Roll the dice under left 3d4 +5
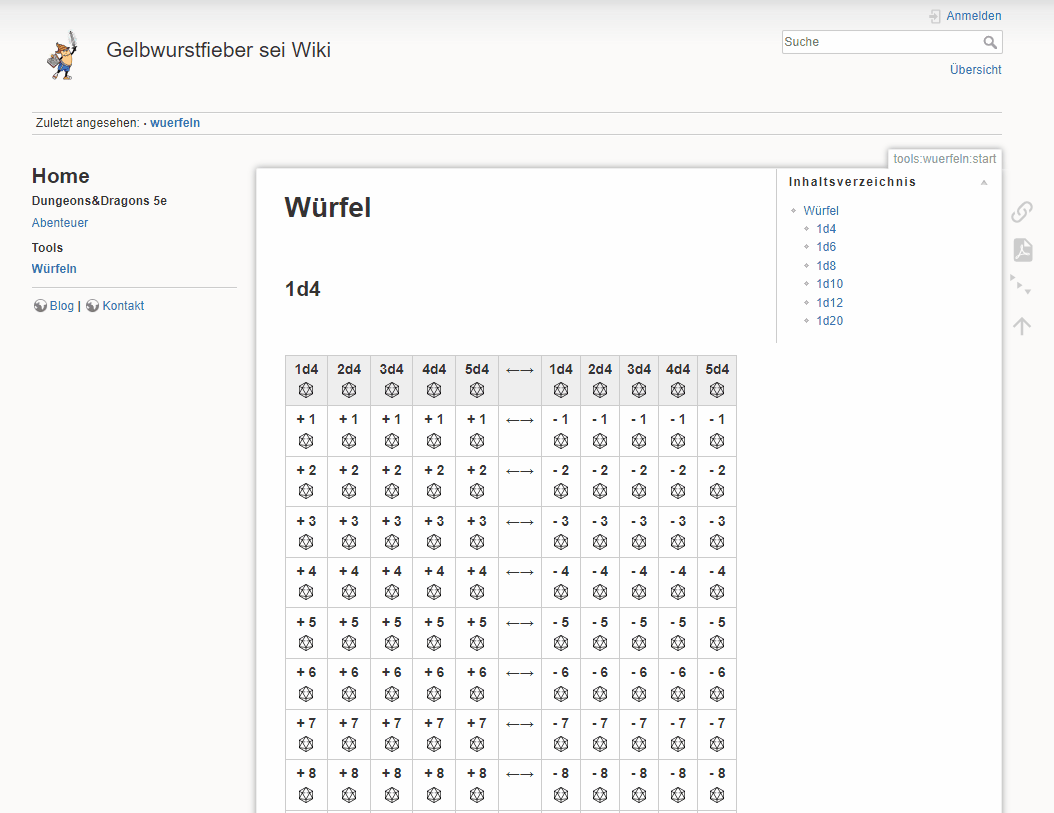Image resolution: width=1054 pixels, height=813 pixels. (391, 643)
